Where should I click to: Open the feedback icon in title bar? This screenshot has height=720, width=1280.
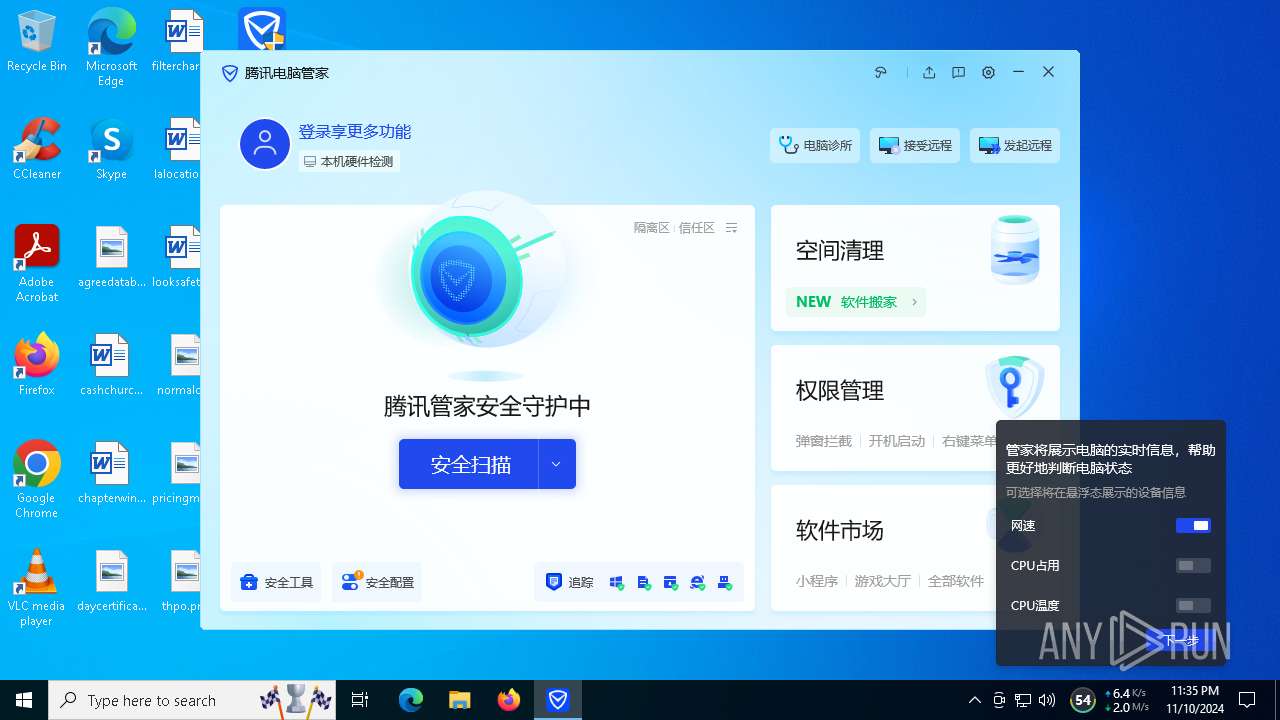(x=958, y=73)
